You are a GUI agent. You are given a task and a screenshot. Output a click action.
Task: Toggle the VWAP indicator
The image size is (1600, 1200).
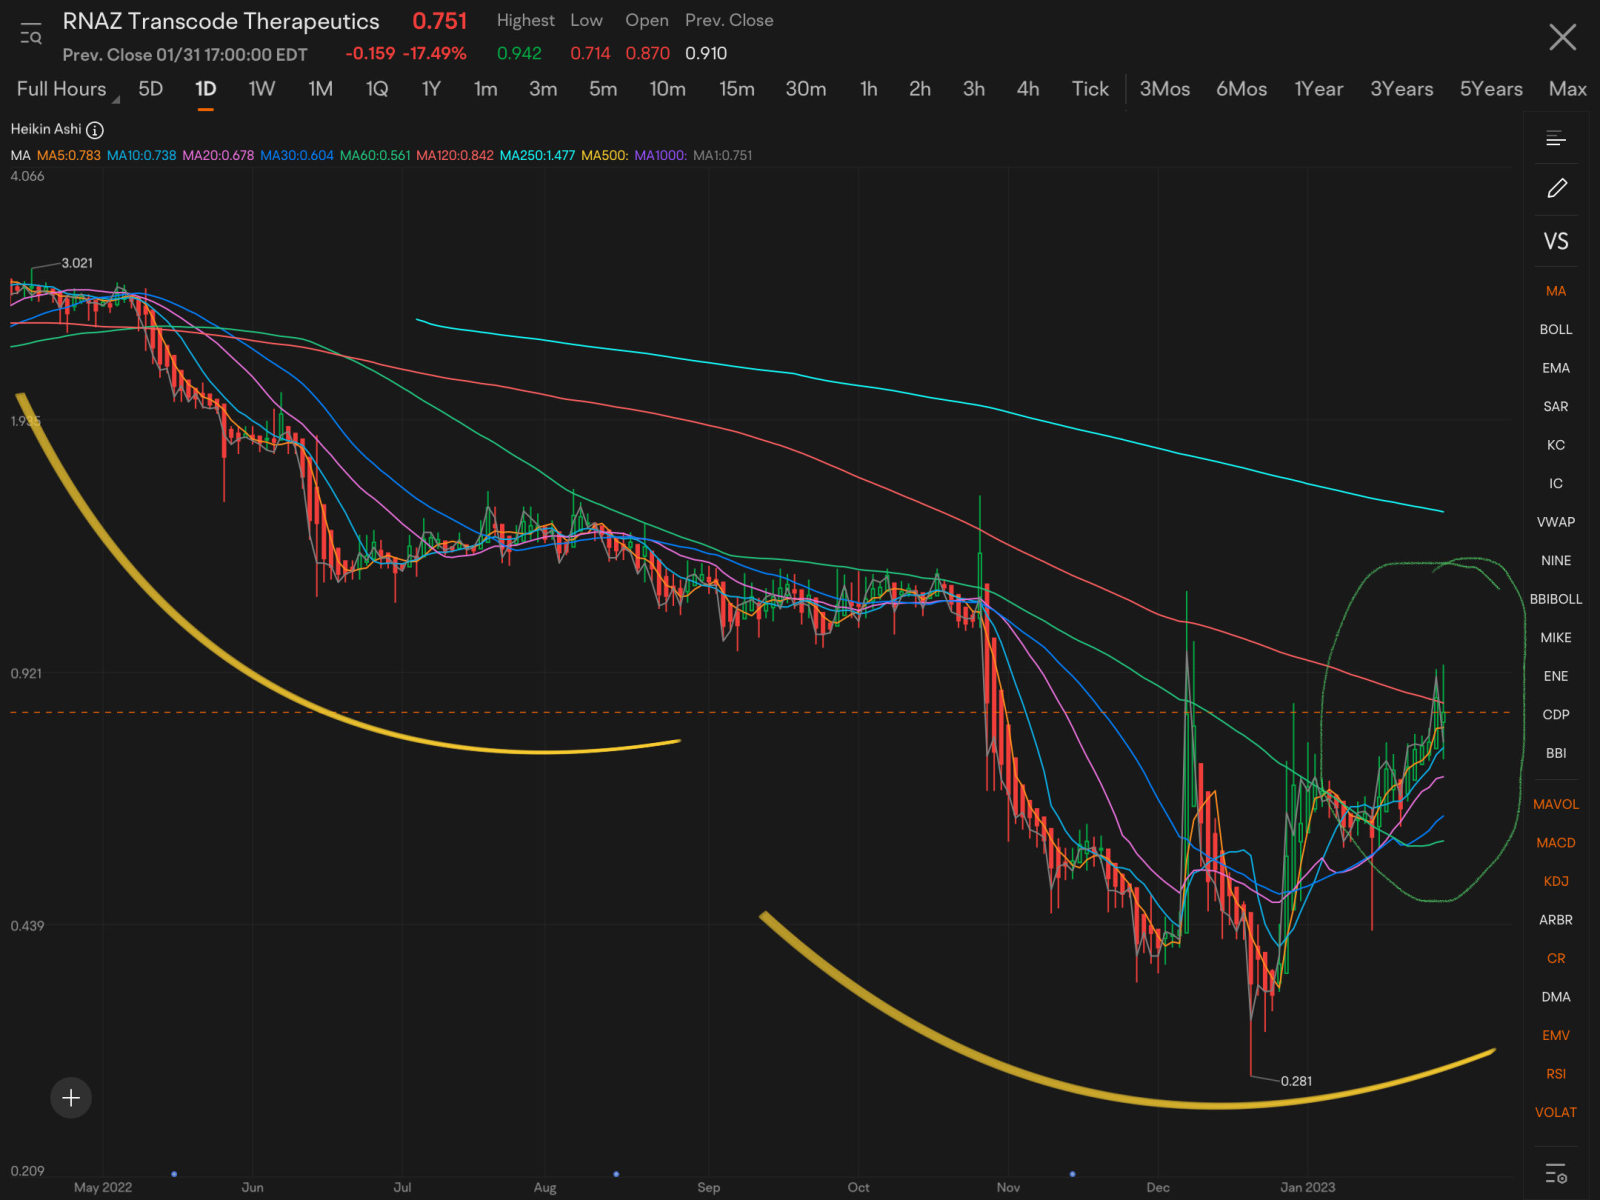1556,522
